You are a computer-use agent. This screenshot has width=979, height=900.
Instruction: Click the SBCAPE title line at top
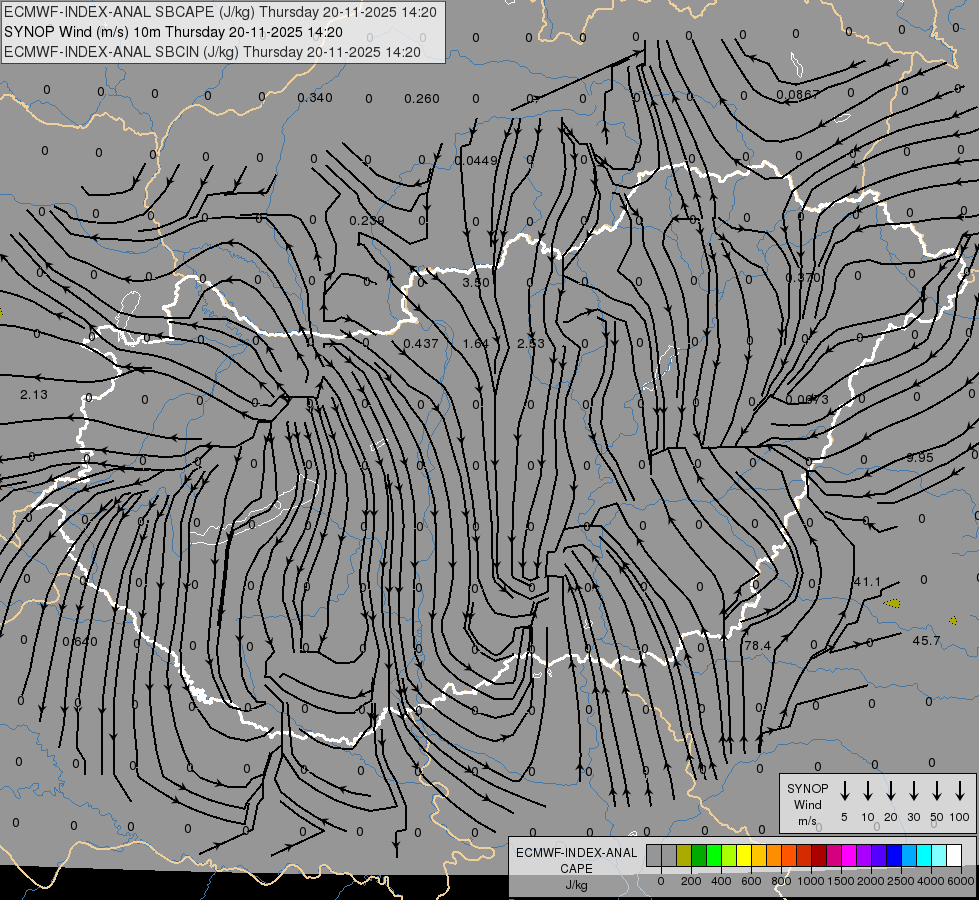220,12
